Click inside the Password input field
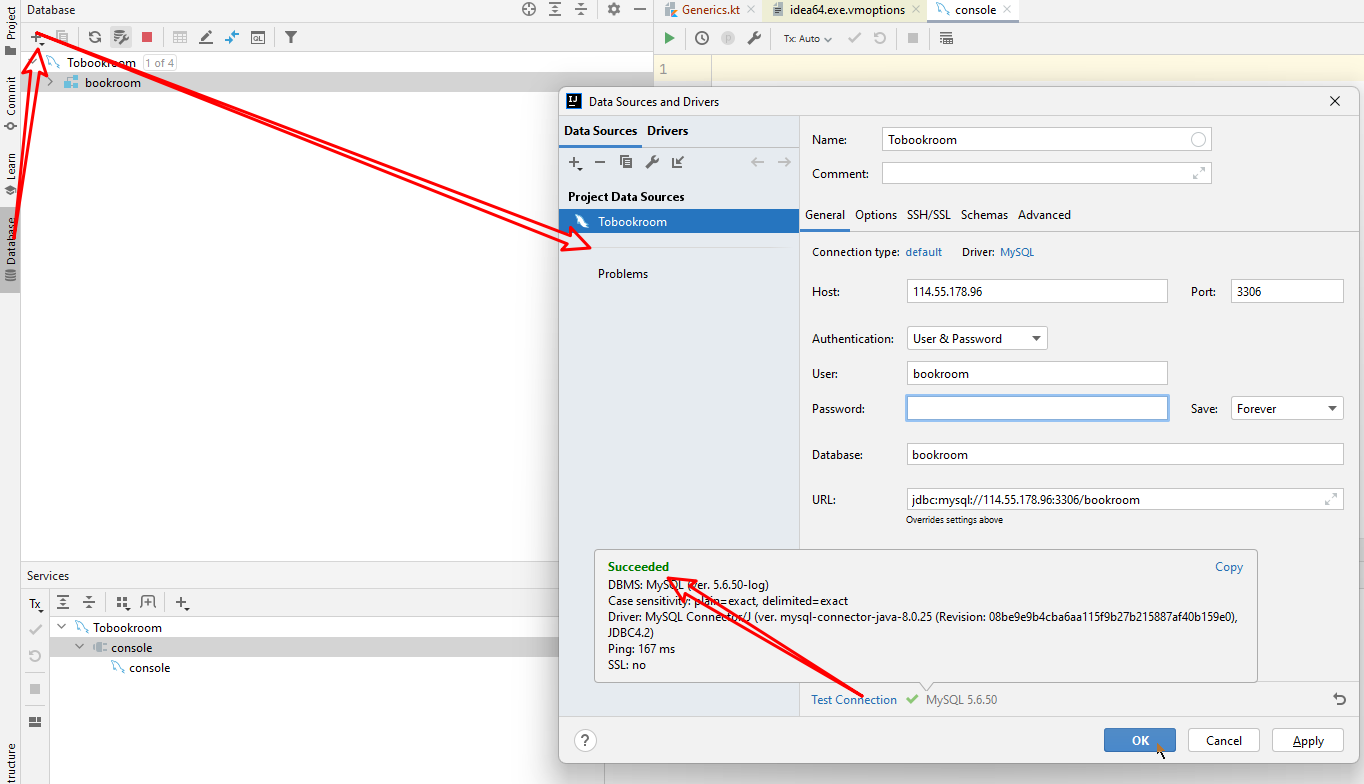The width and height of the screenshot is (1364, 784). click(1037, 408)
